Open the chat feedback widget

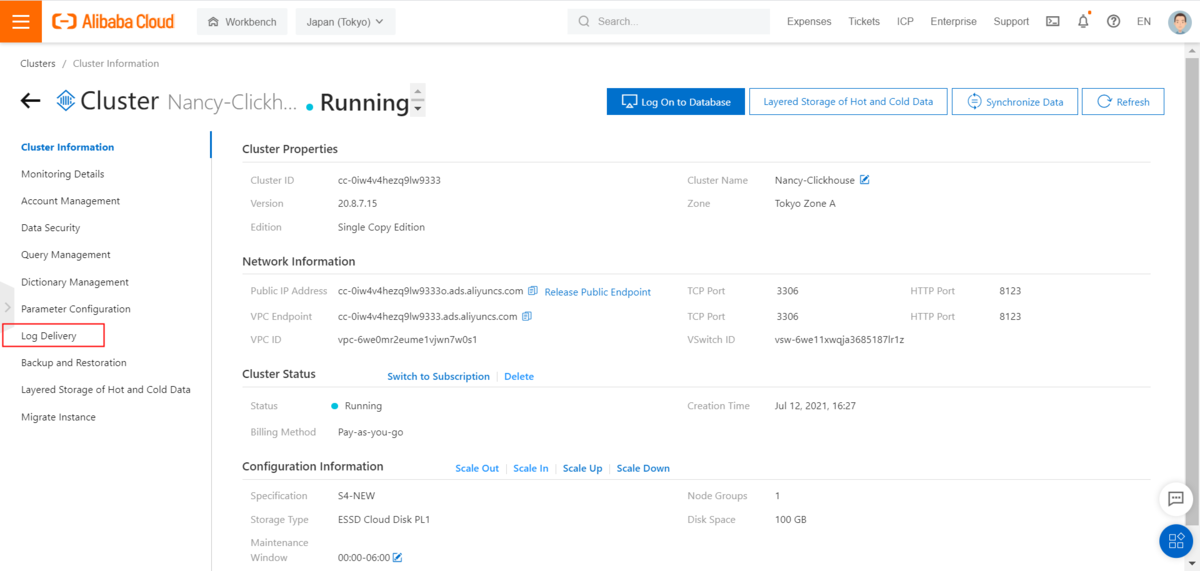point(1175,499)
